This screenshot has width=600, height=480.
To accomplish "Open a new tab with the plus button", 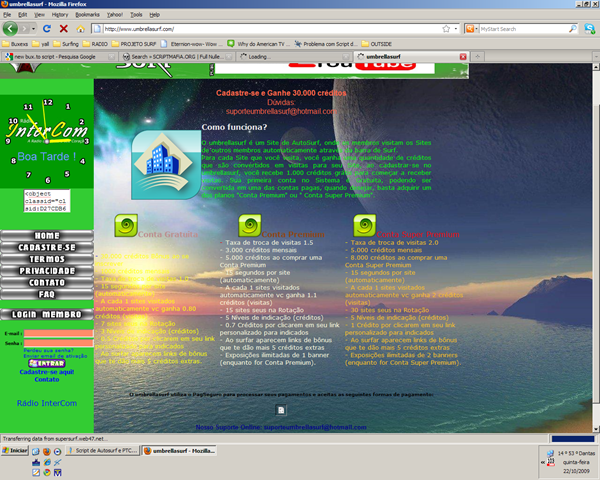I will [478, 57].
